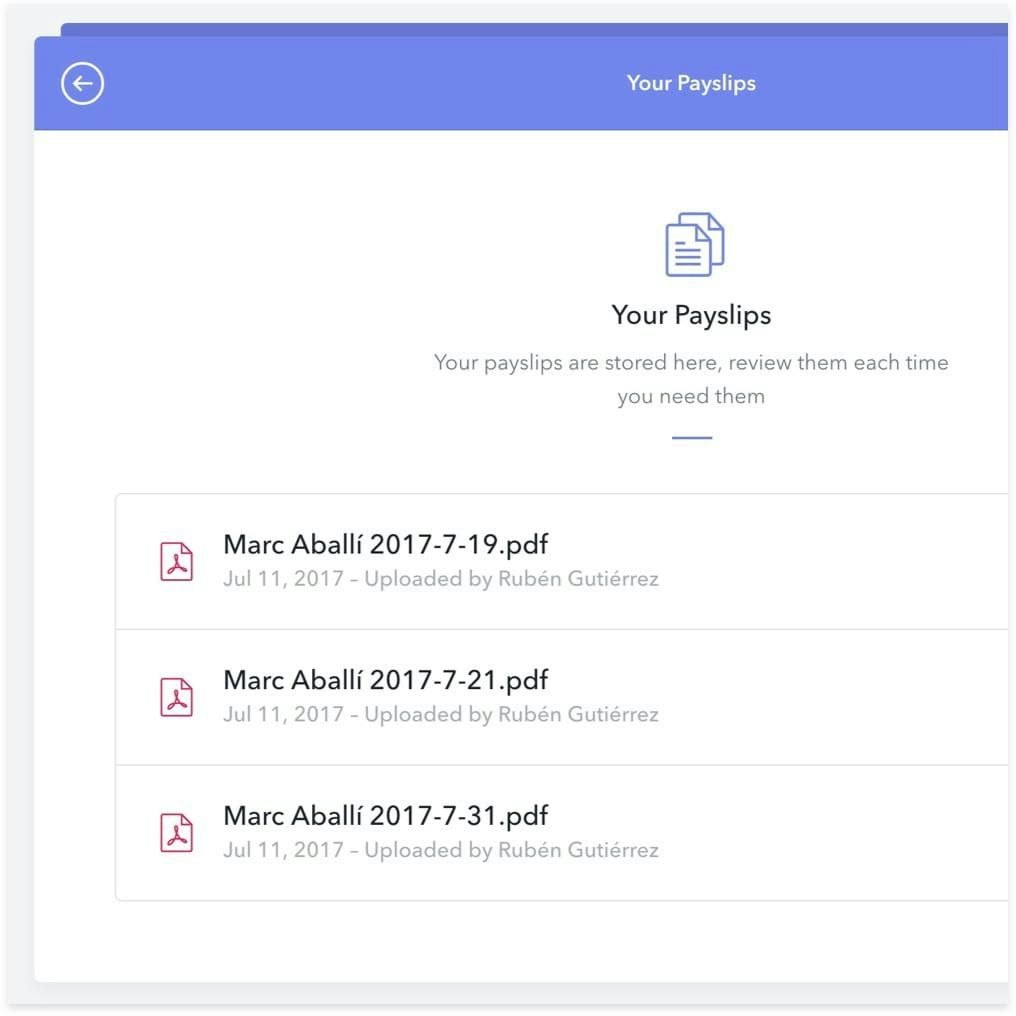Viewport: 1016px width, 1016px height.
Task: Click the PDF icon for the 2017-7-21 payslip
Action: 177,697
